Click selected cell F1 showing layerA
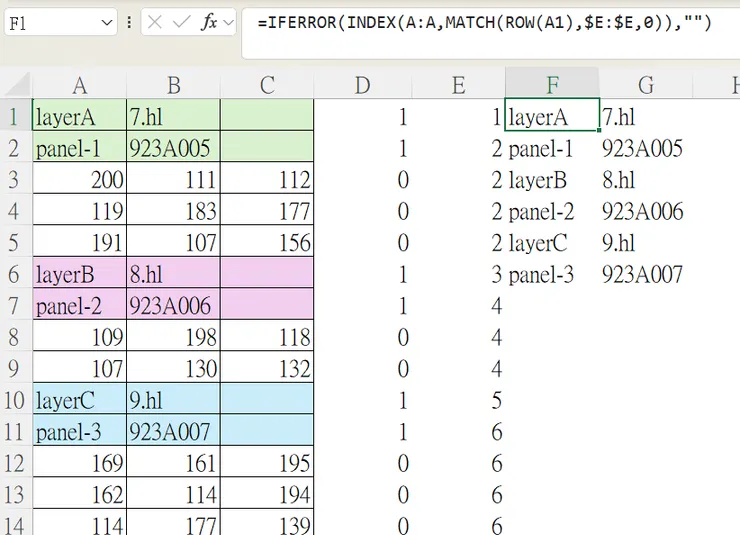This screenshot has height=535, width=740. click(x=552, y=115)
